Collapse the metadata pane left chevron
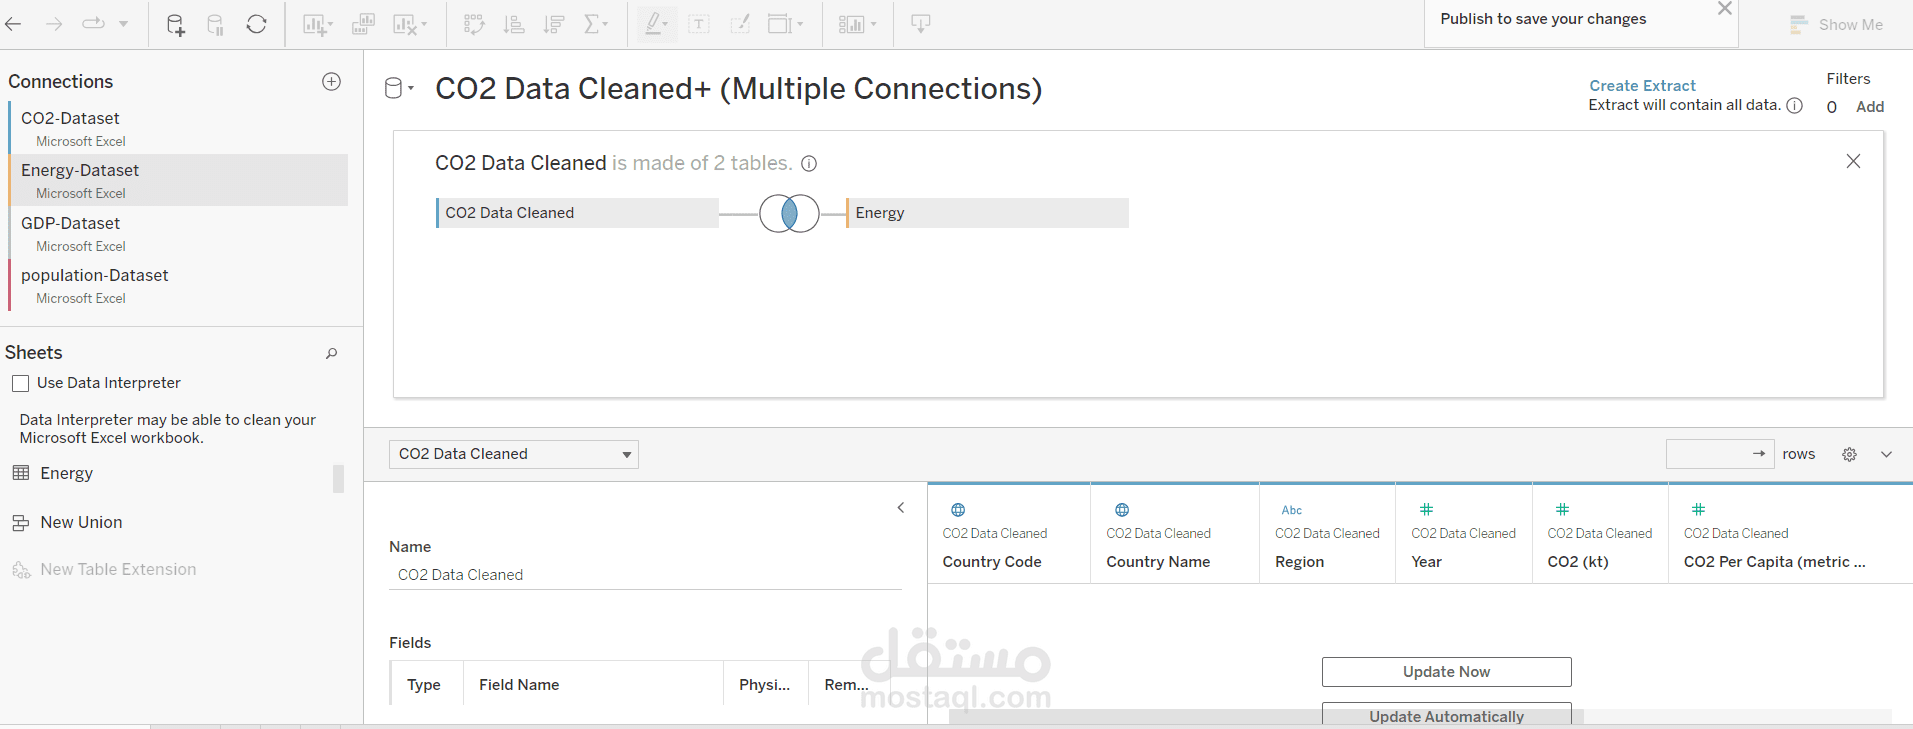The image size is (1913, 729). pyautogui.click(x=901, y=508)
